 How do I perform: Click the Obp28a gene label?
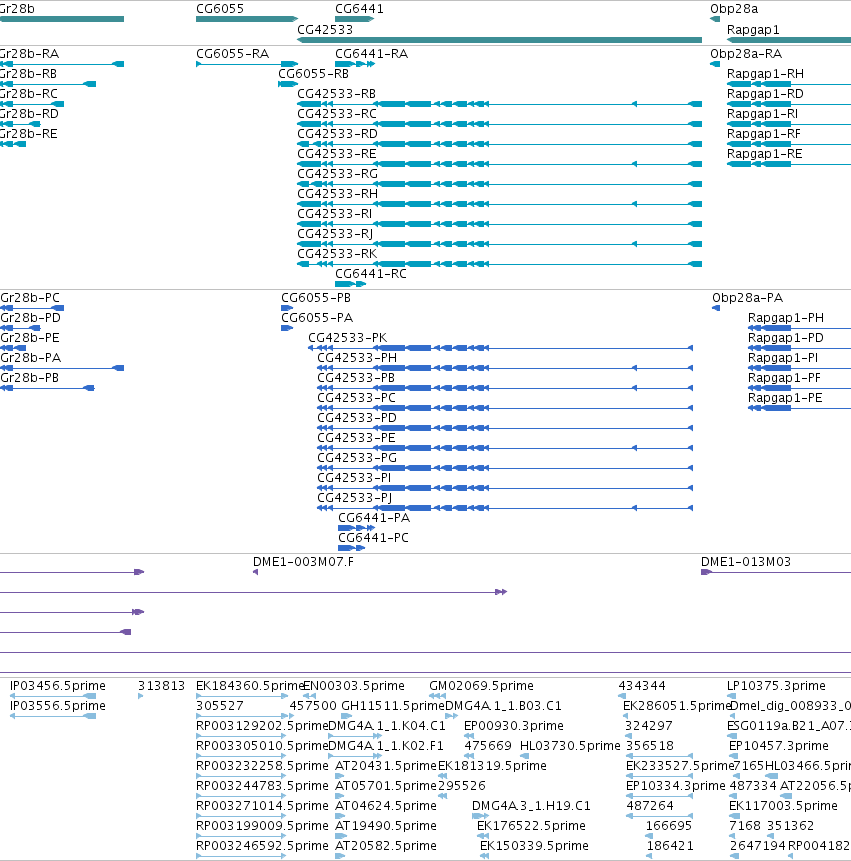pyautogui.click(x=734, y=9)
